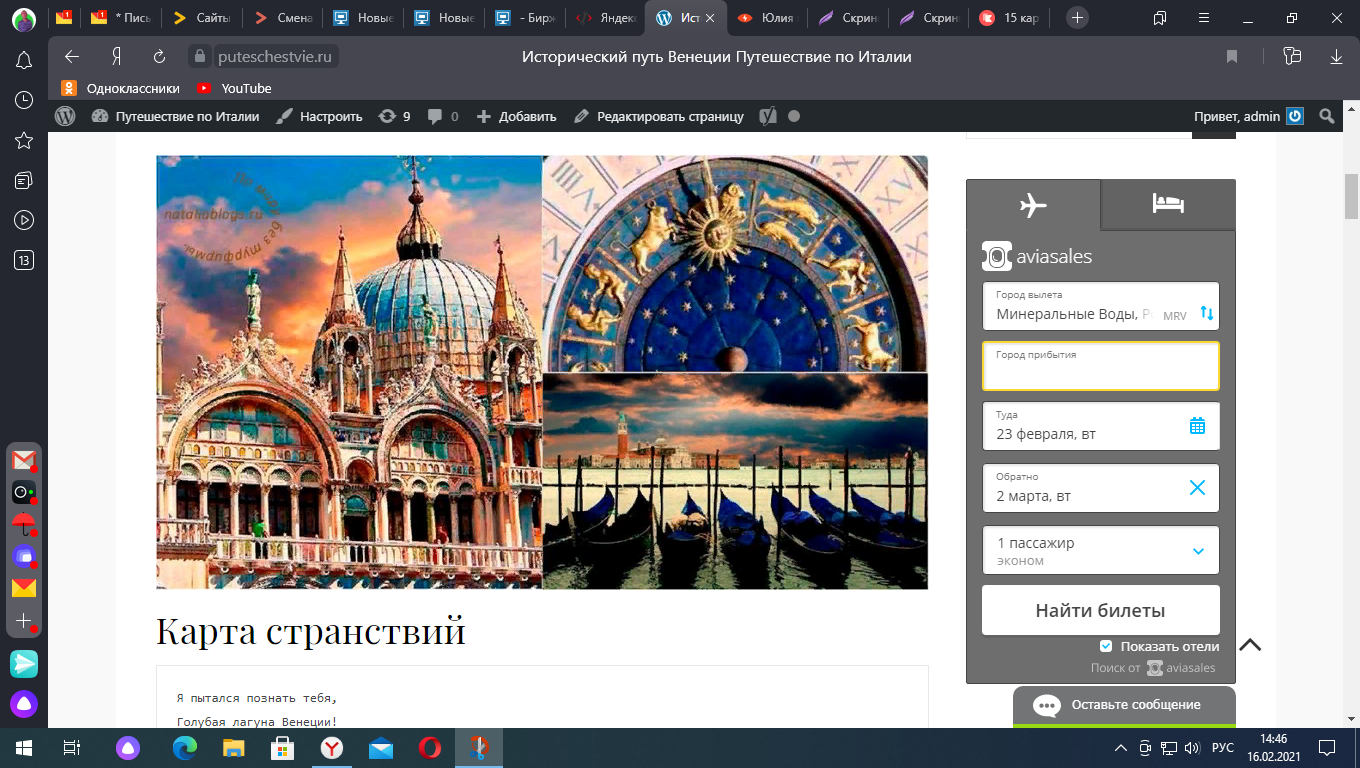Image resolution: width=1360 pixels, height=768 pixels.
Task: Launch Microsoft Edge from the taskbar
Action: point(185,748)
